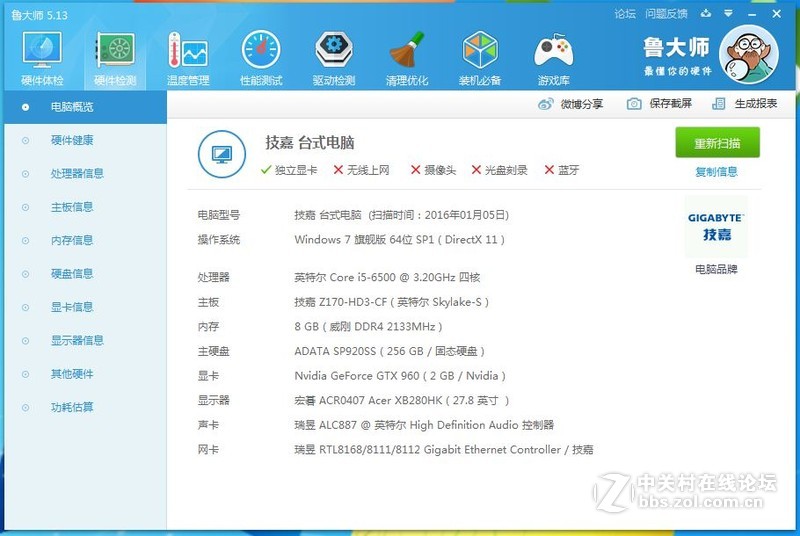Viewport: 800px width, 536px height.
Task: Click 保存截屏 to save a screenshot
Action: 659,104
